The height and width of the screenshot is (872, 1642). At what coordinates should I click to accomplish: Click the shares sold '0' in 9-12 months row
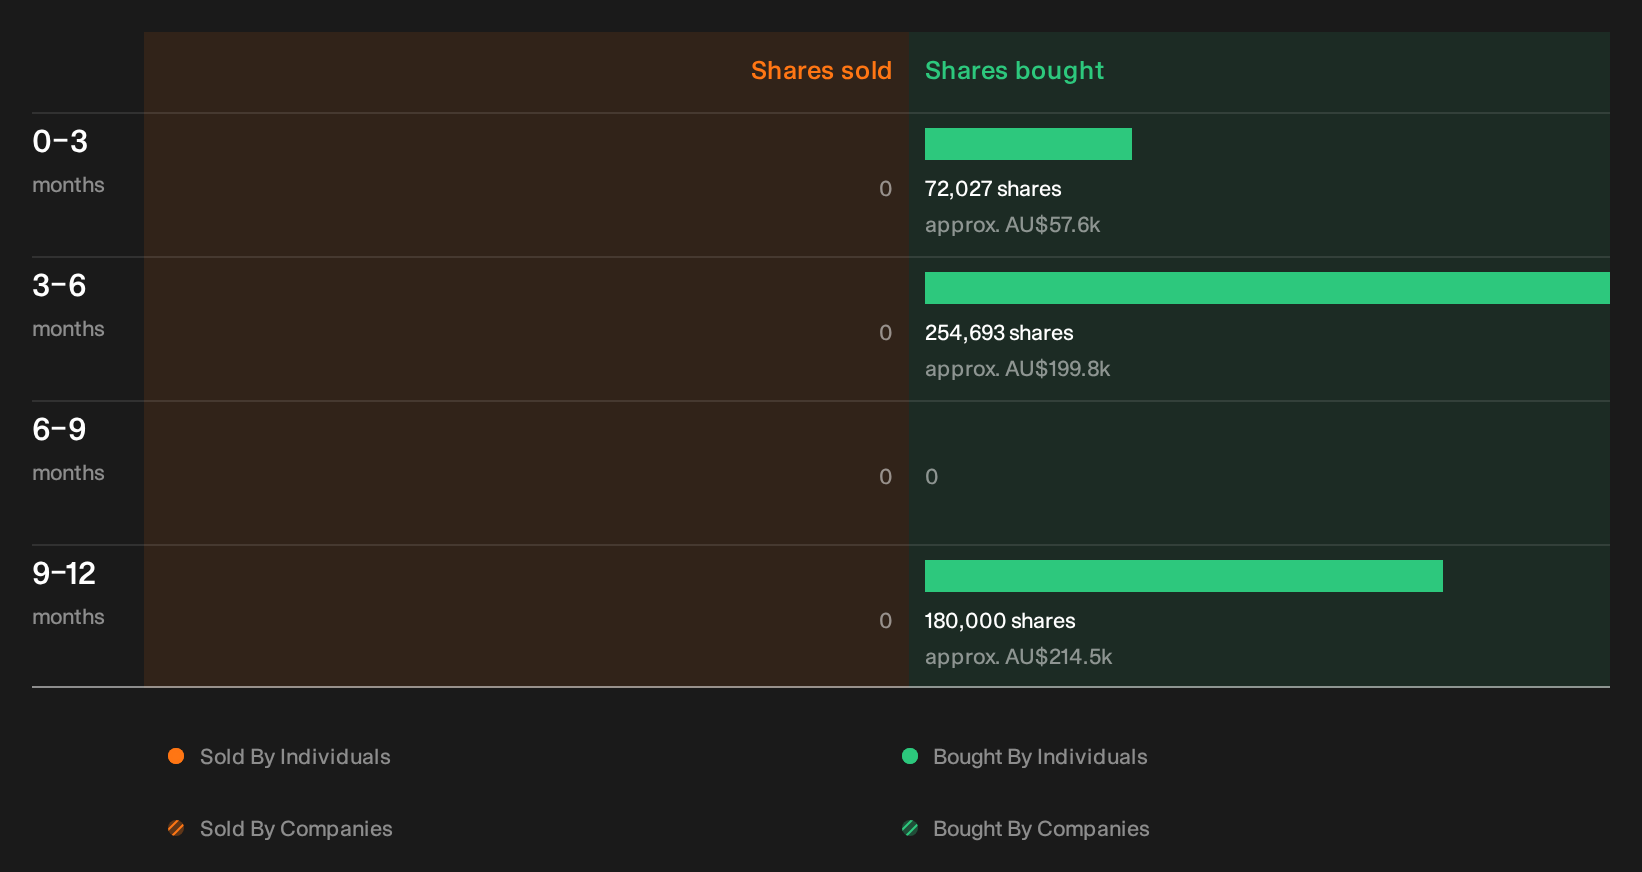[885, 621]
